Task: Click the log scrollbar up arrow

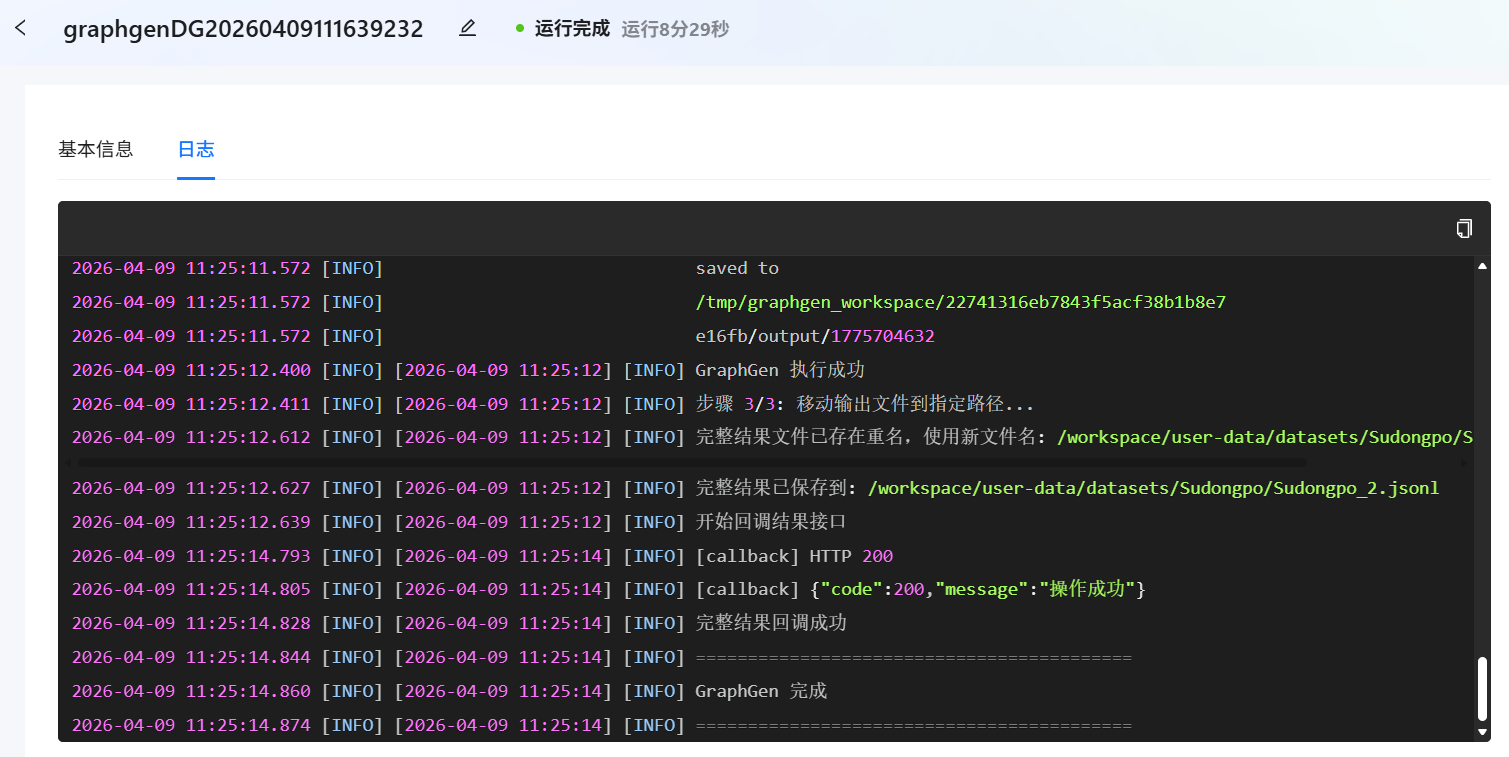Action: 1482,267
